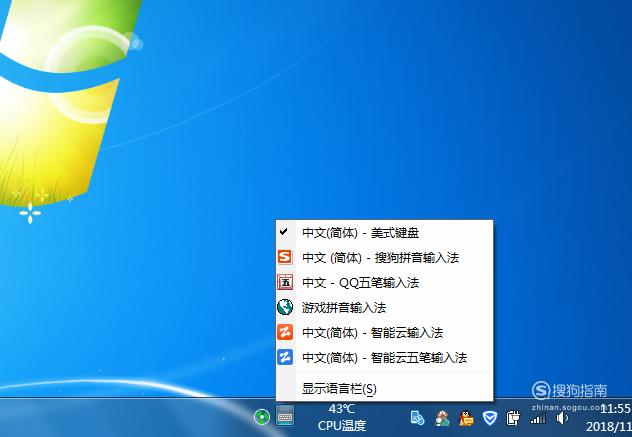
Task: Open the blue shield security tray icon
Action: pos(490,418)
